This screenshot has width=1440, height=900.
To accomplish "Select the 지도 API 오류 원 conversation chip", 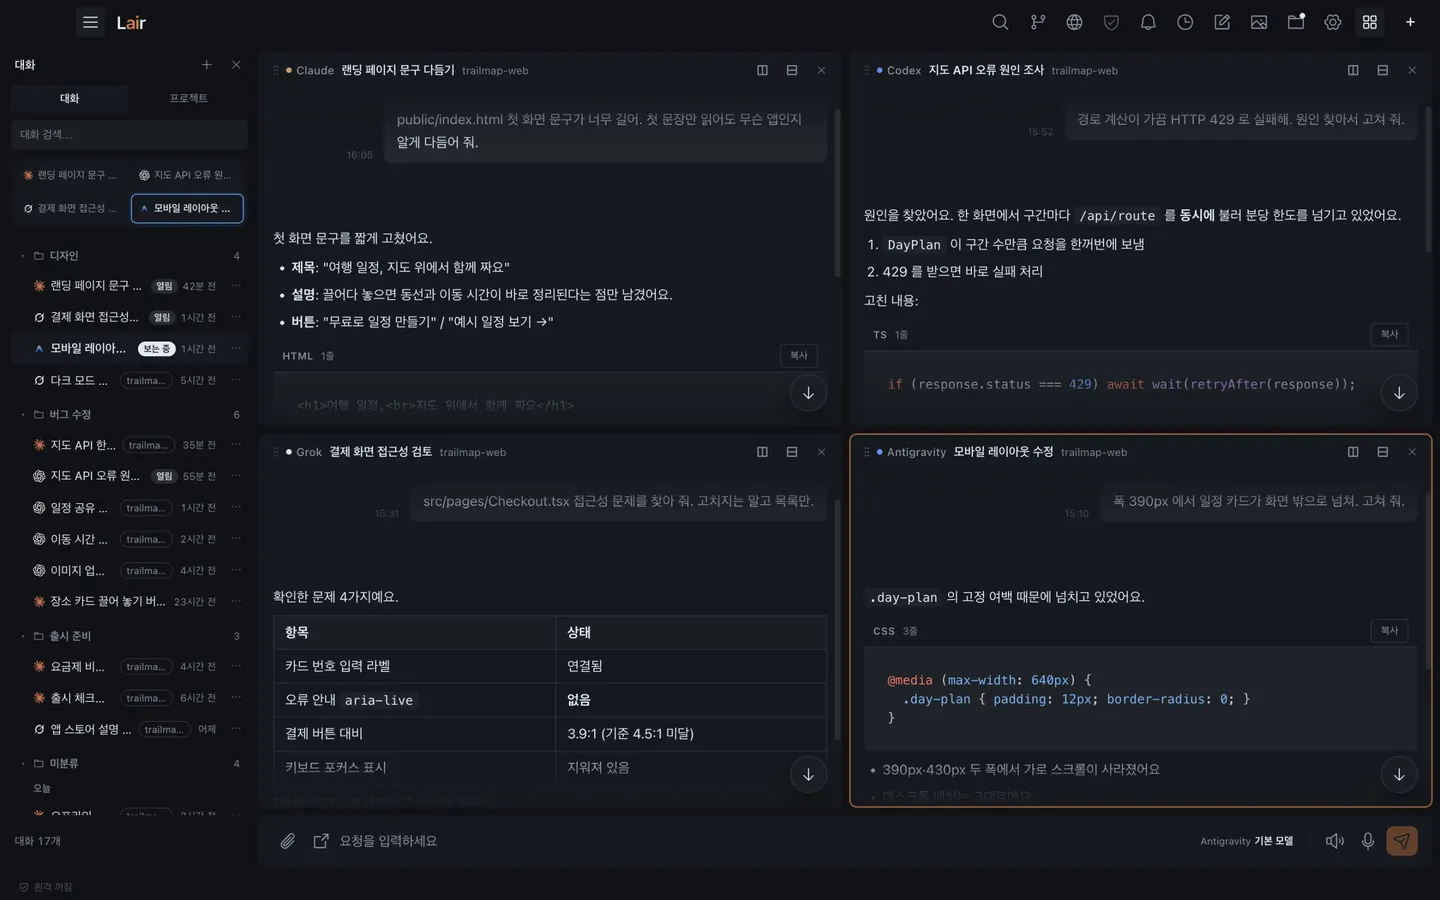I will pos(187,175).
